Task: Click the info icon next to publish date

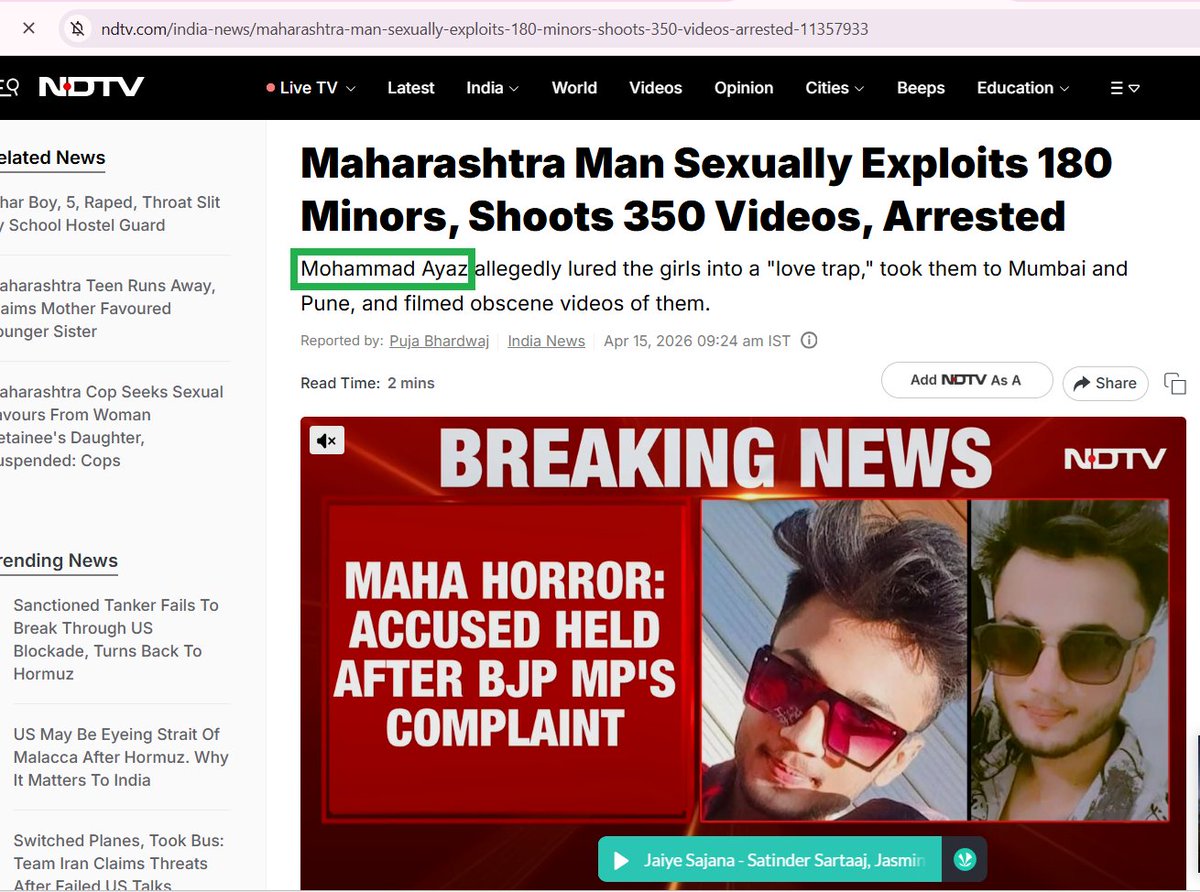Action: coord(810,340)
